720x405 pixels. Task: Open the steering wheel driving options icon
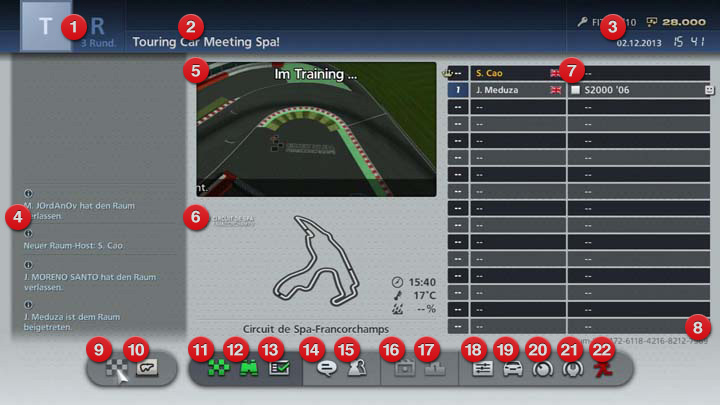pos(574,367)
